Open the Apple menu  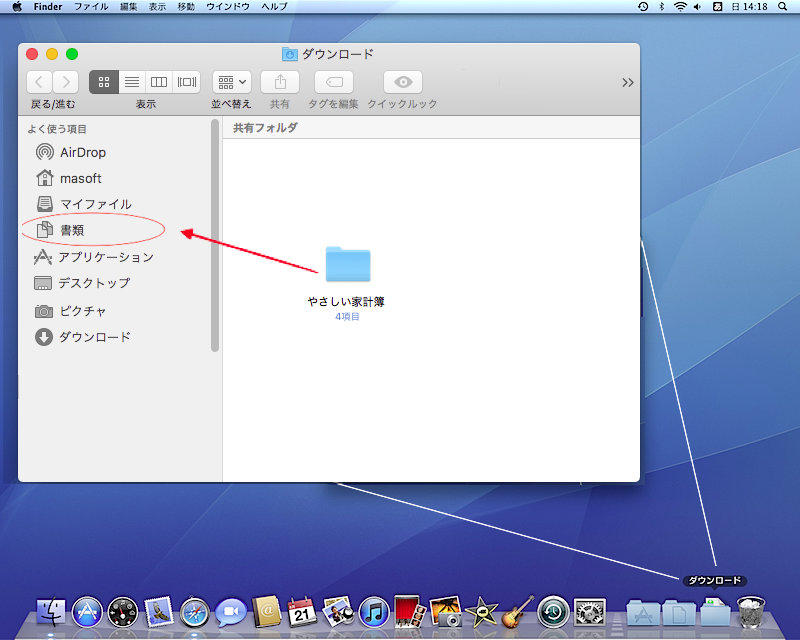17,7
